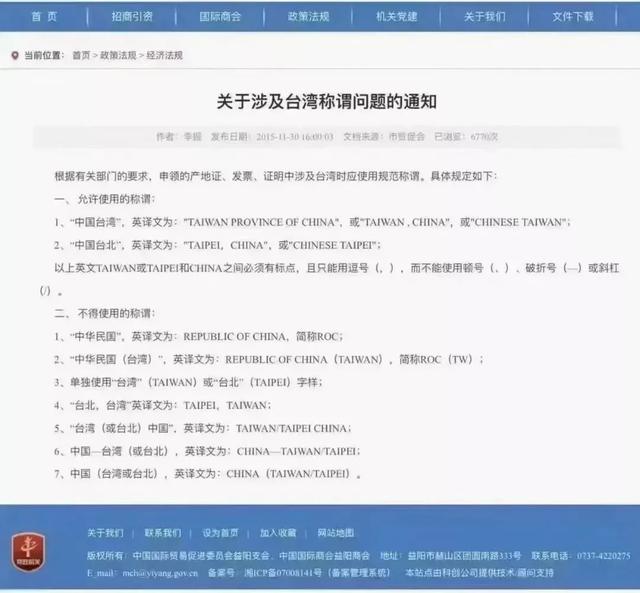
Task: Click the footer 加入收藏 link
Action: pyautogui.click(x=278, y=533)
